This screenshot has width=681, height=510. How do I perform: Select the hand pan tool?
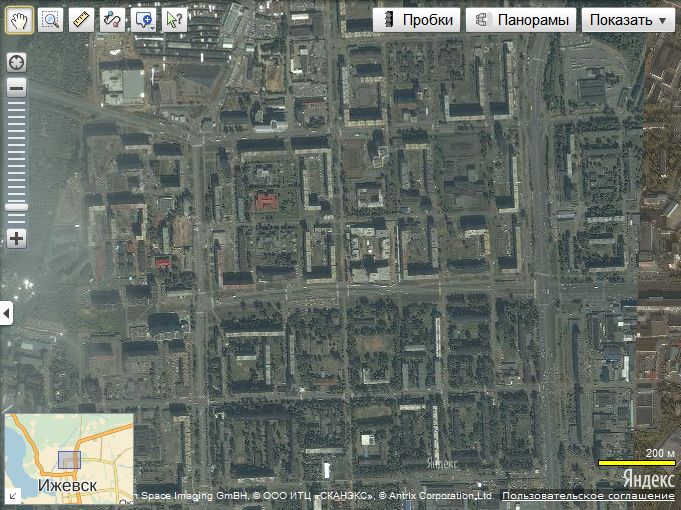pyautogui.click(x=20, y=19)
